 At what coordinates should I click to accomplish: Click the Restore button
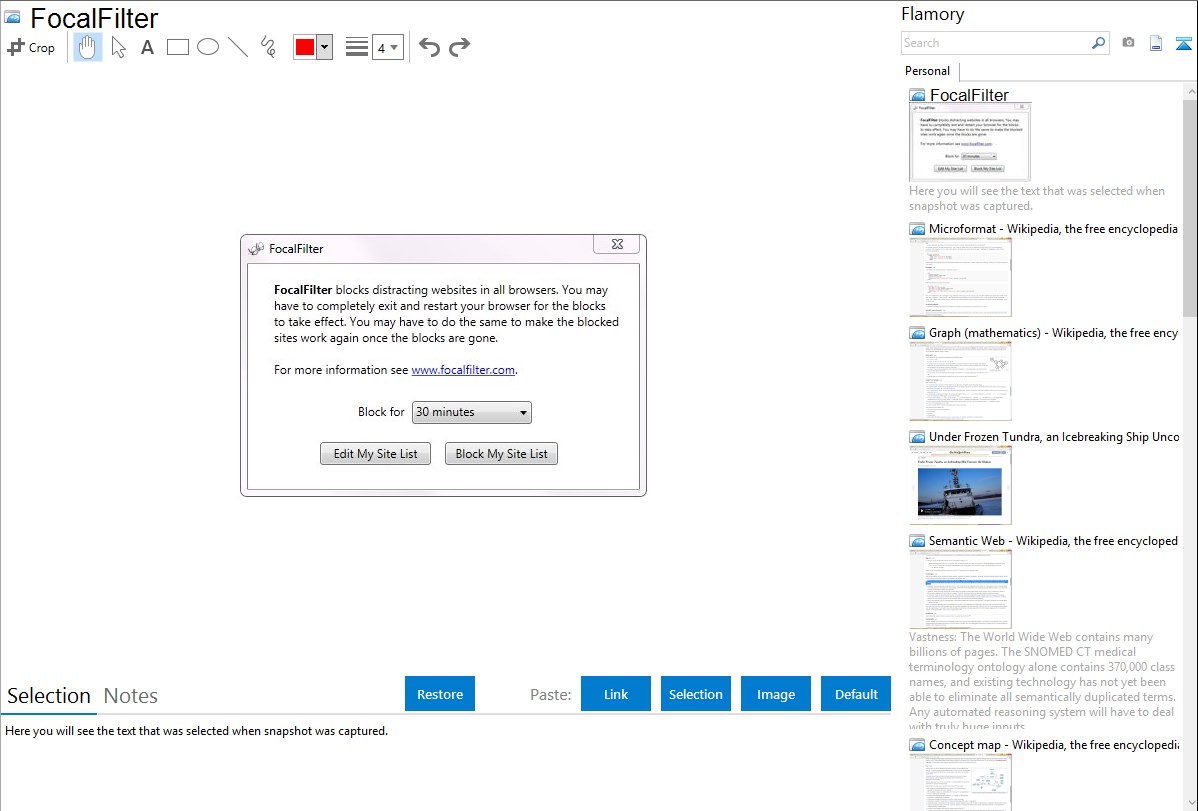point(440,694)
